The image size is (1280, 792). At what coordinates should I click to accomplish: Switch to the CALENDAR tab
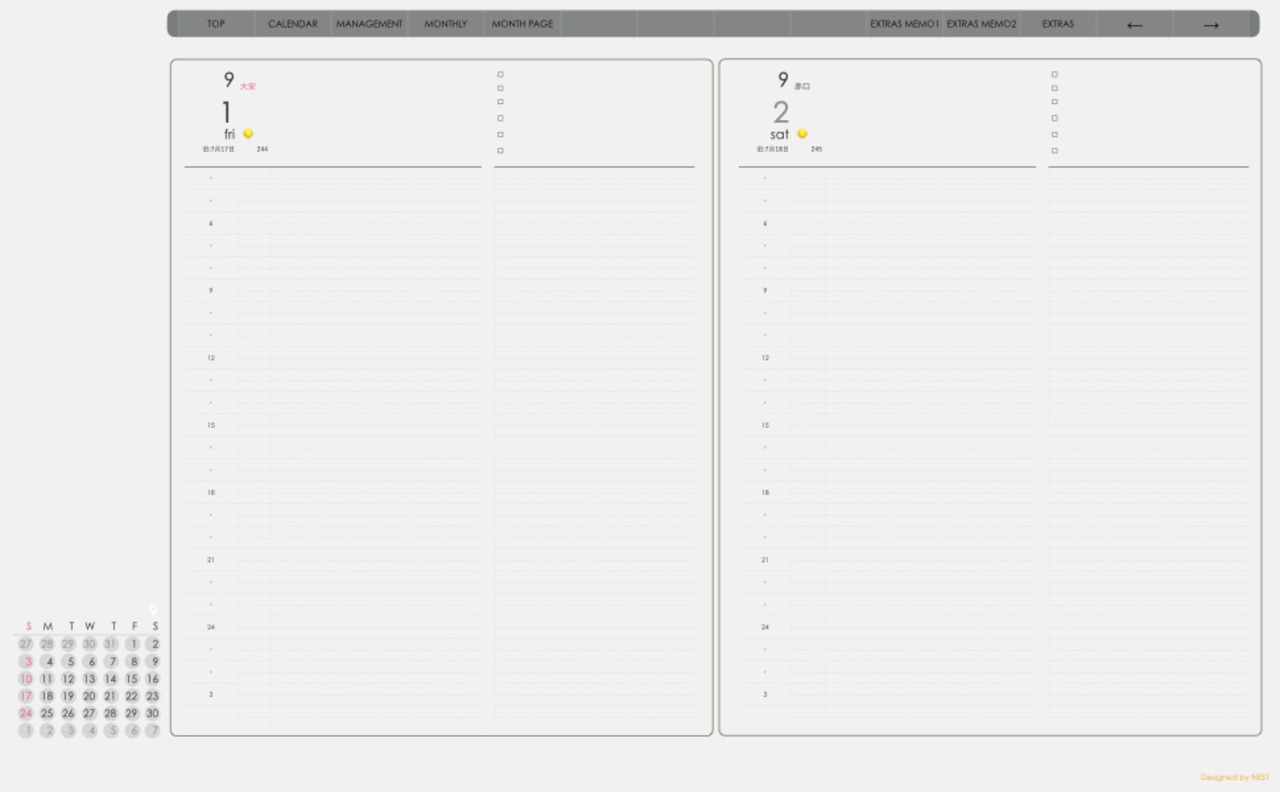293,24
